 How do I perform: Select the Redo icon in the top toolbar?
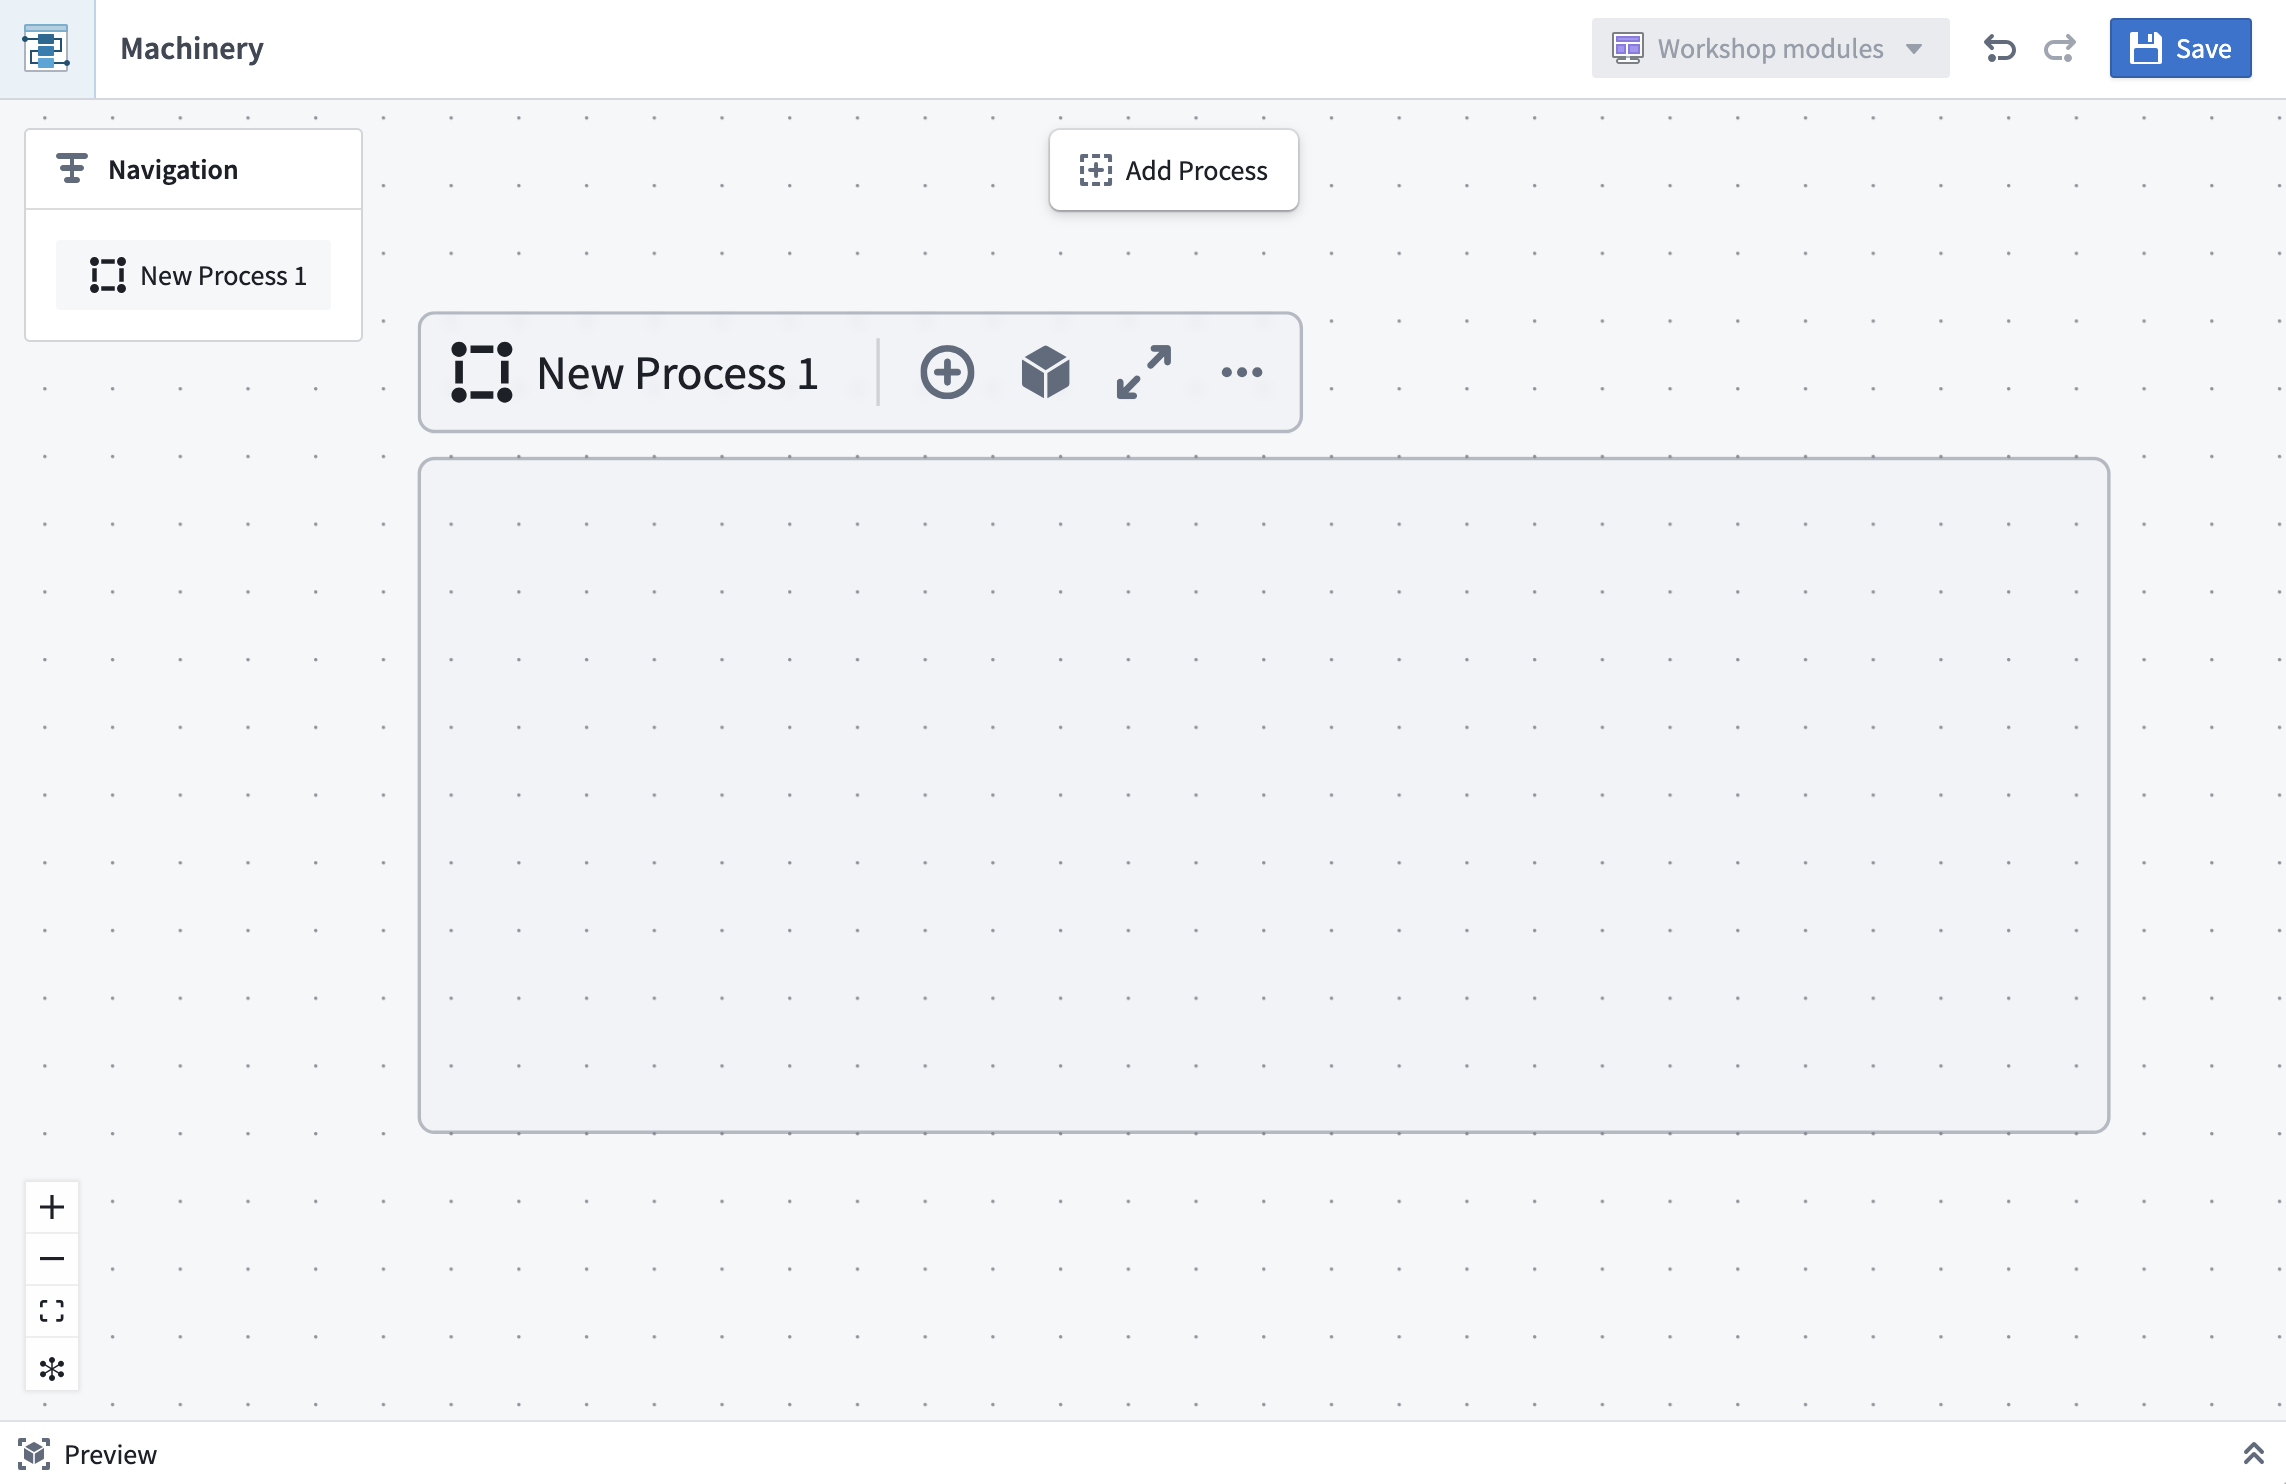coord(2060,48)
